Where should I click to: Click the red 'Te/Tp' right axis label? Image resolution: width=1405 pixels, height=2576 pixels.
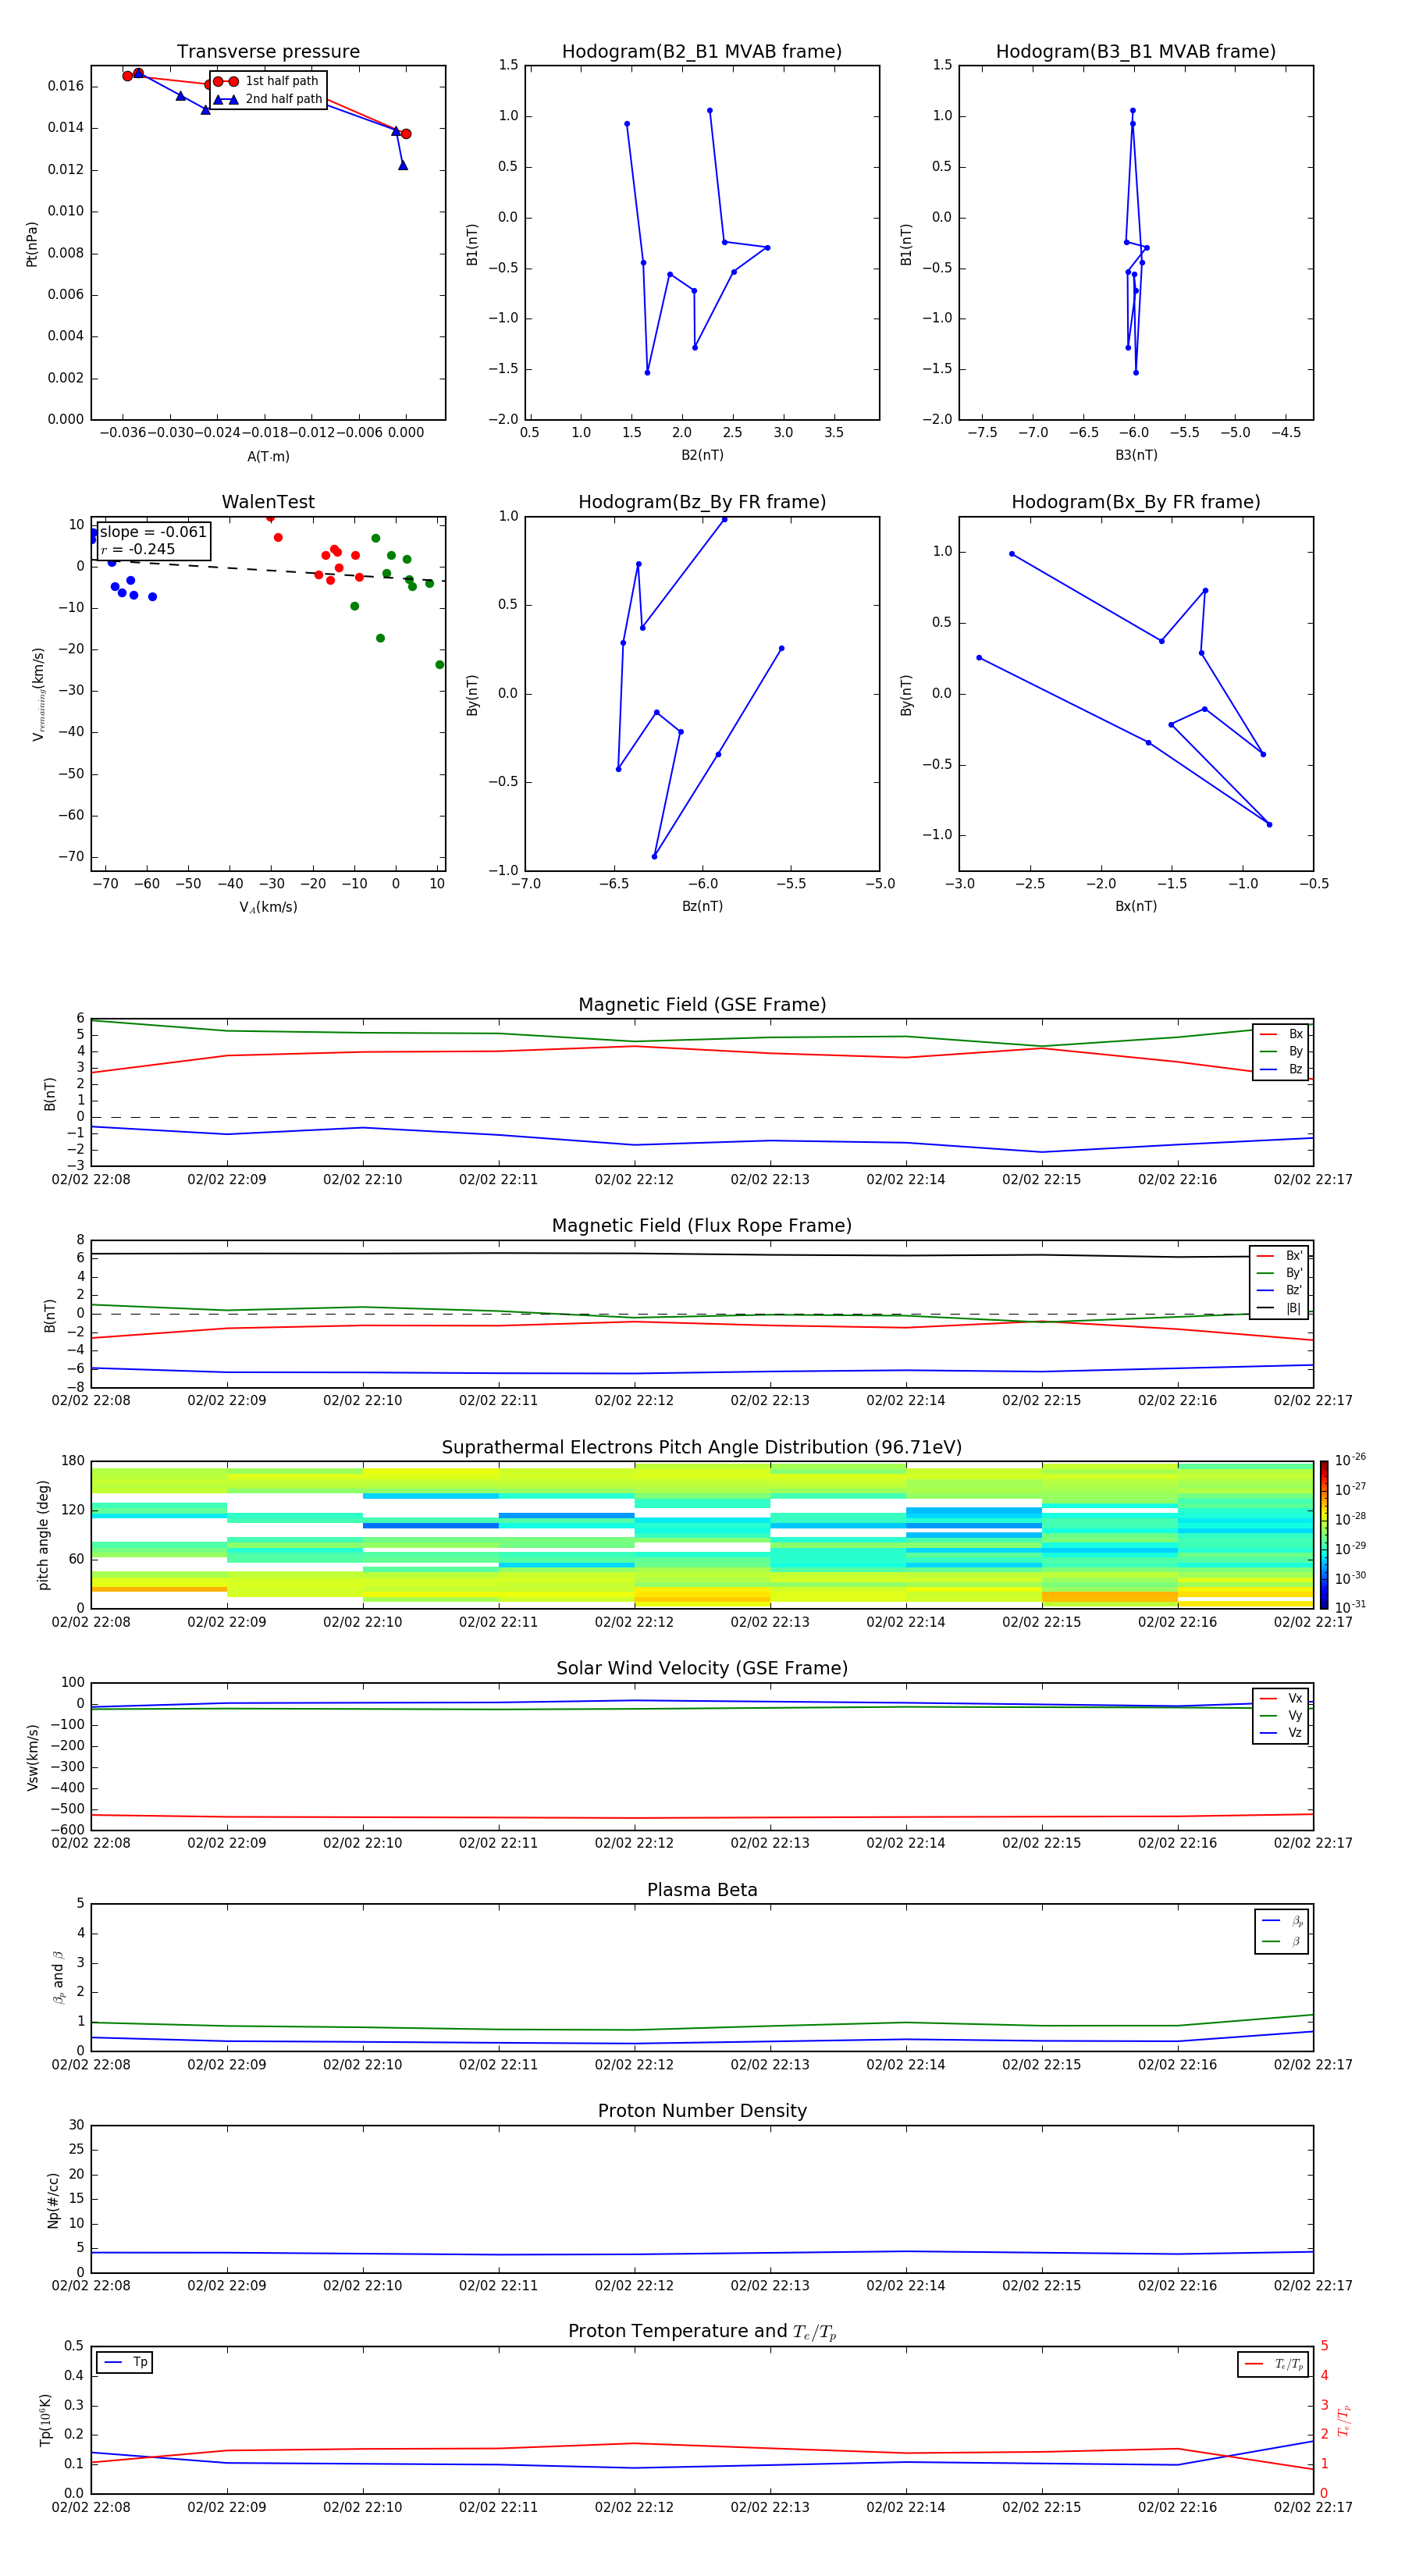click(1343, 2420)
